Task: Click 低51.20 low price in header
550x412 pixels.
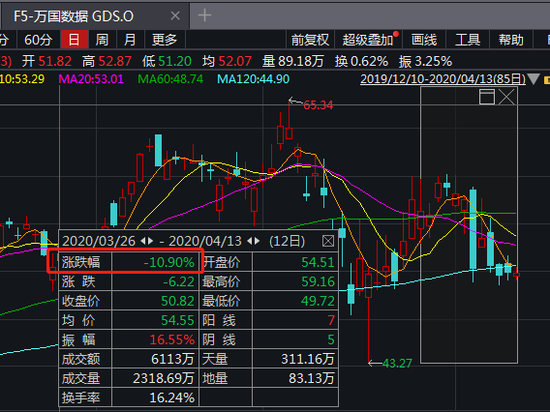Action: coord(167,61)
